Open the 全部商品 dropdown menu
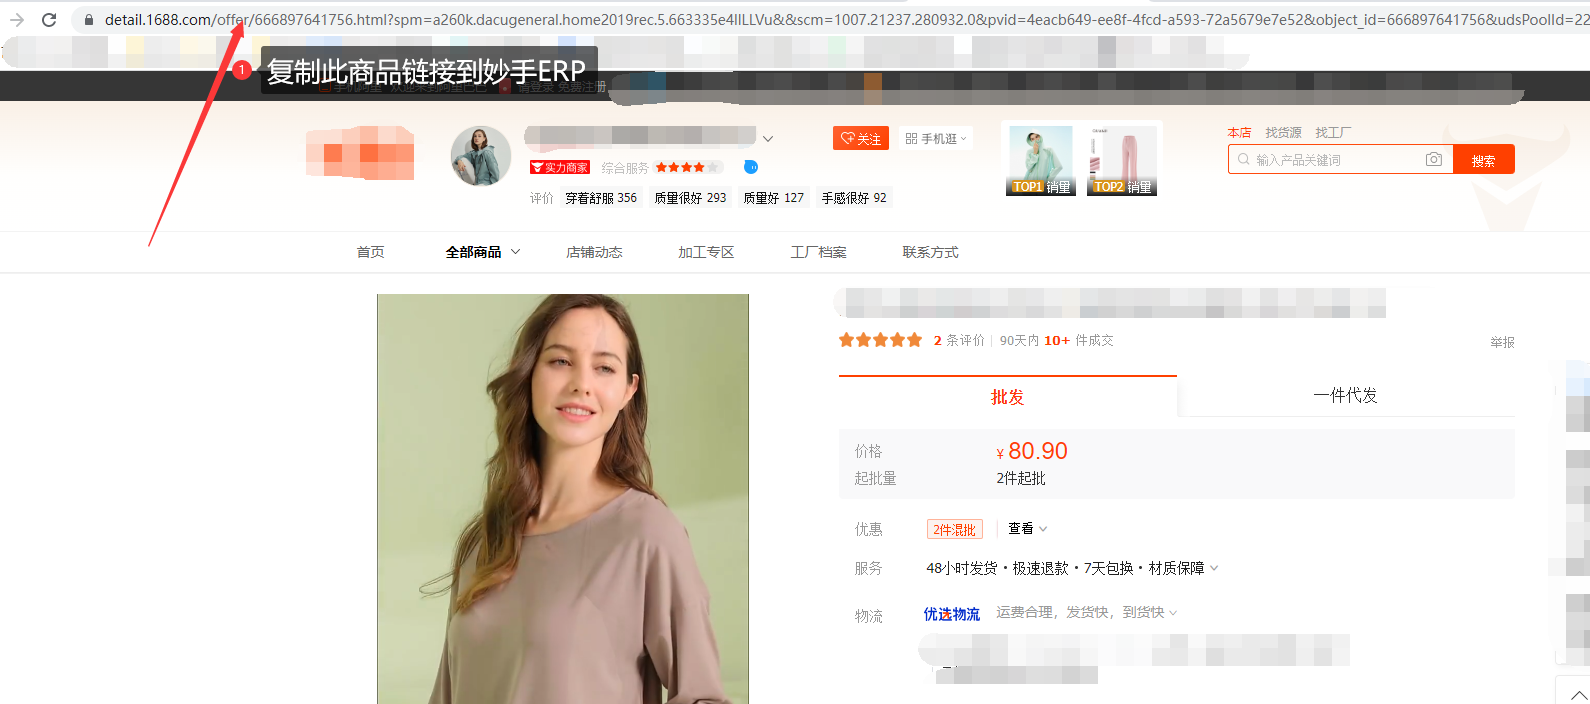 (482, 252)
